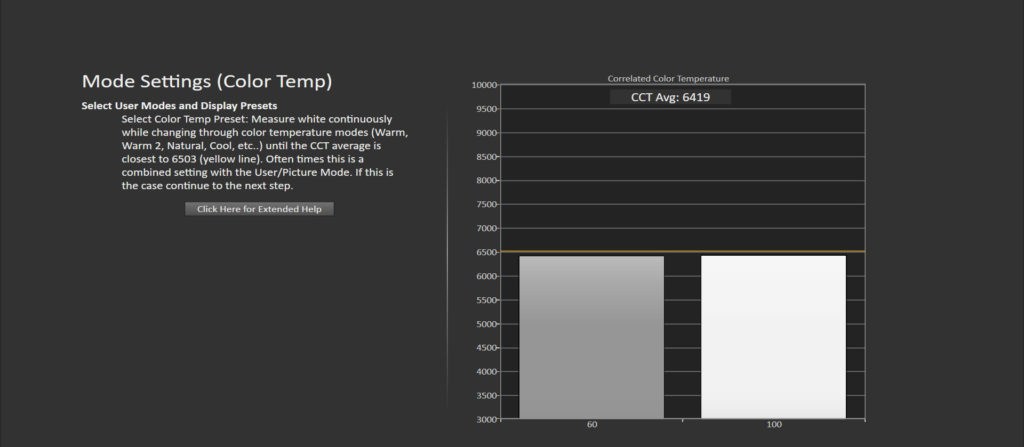Click the yellow 6503 target line
The image size is (1024, 447).
coord(682,251)
